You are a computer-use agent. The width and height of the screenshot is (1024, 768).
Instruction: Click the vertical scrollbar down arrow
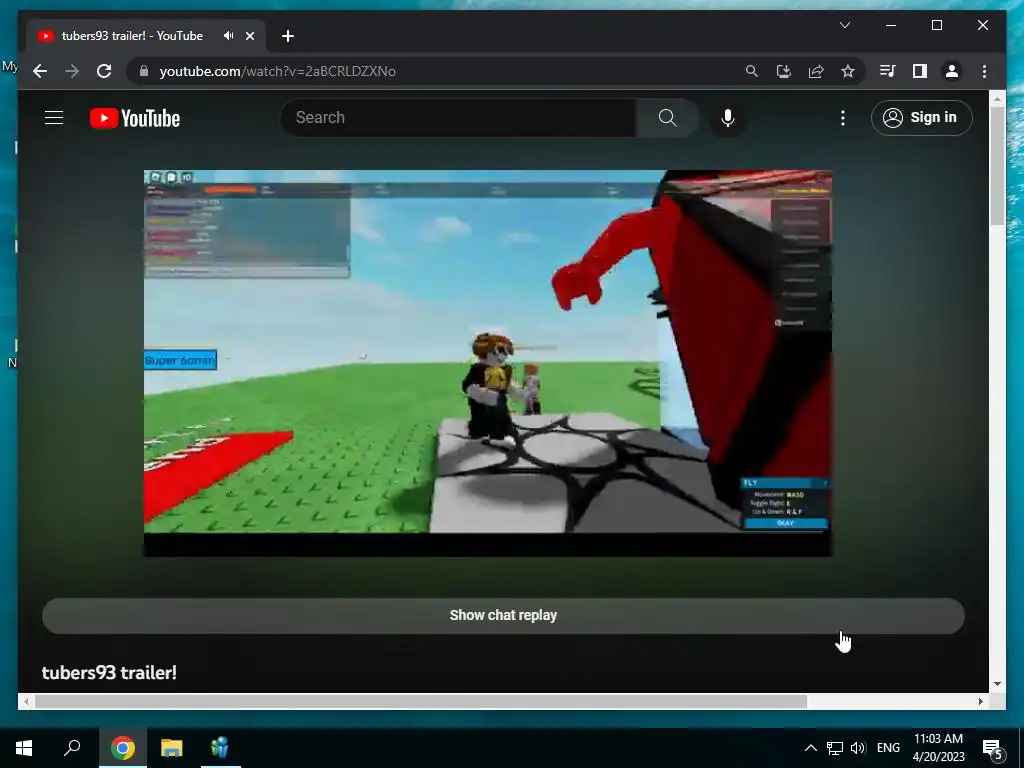tap(997, 684)
